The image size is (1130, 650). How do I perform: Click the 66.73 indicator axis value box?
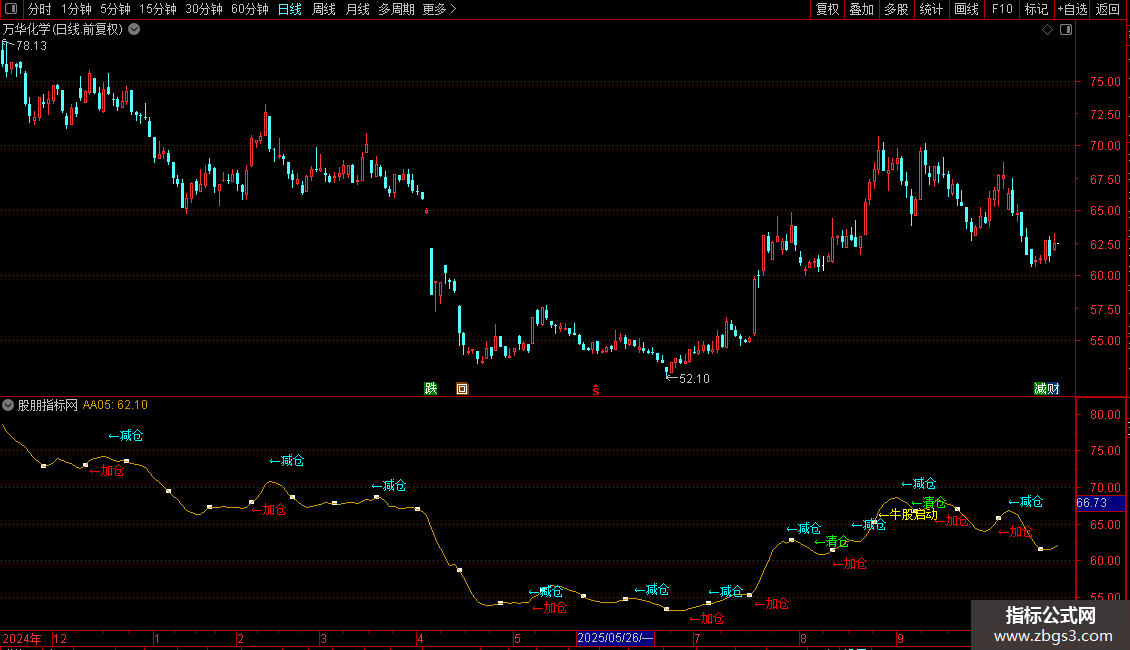pos(1100,503)
